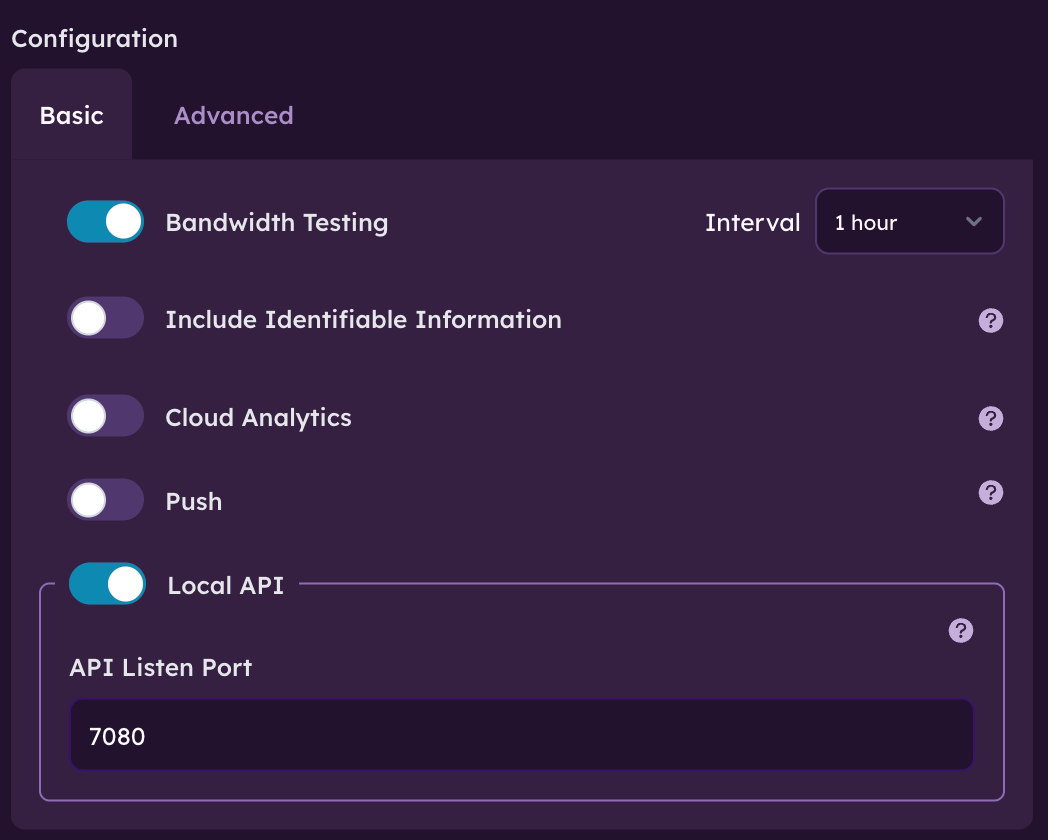
Task: Click the Local API label text
Action: click(x=224, y=584)
